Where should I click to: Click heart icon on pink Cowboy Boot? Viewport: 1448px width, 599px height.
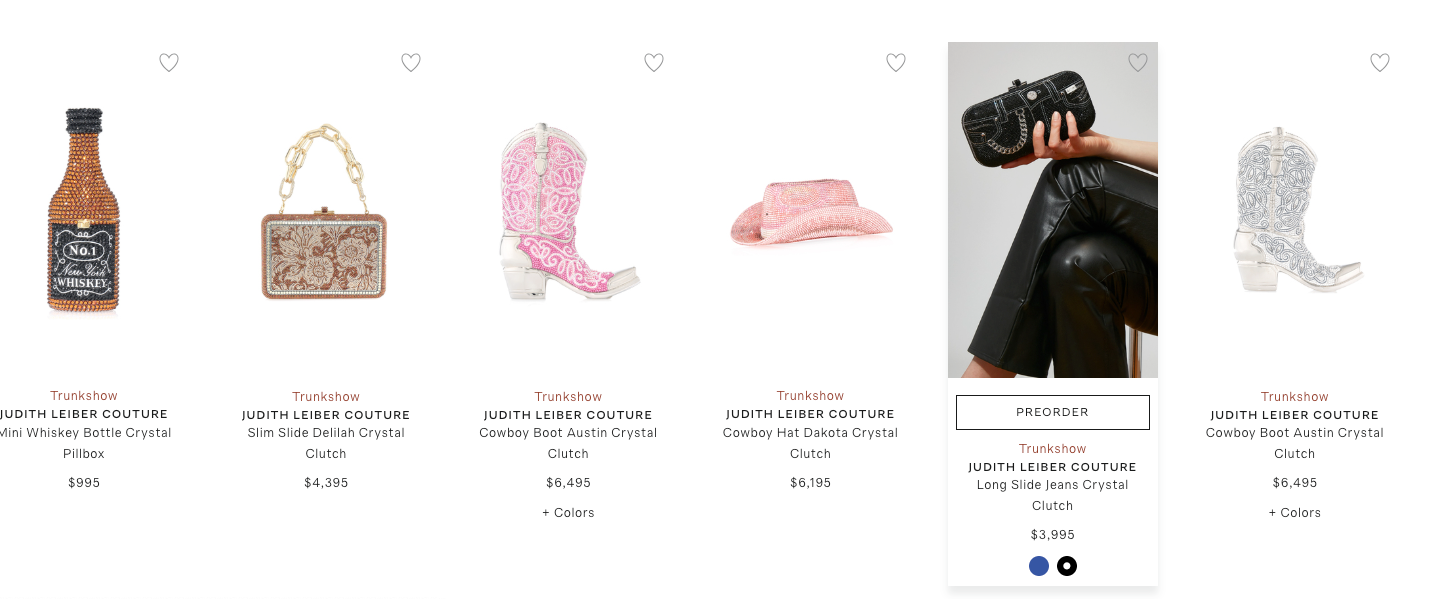[x=654, y=63]
